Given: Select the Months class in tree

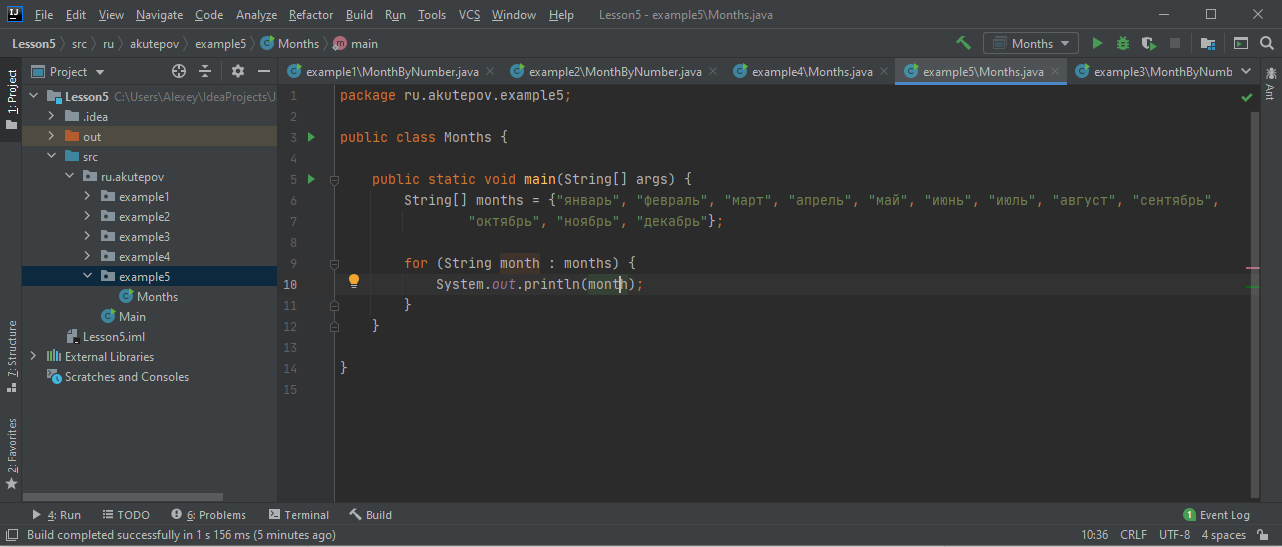Looking at the screenshot, I should (x=148, y=297).
